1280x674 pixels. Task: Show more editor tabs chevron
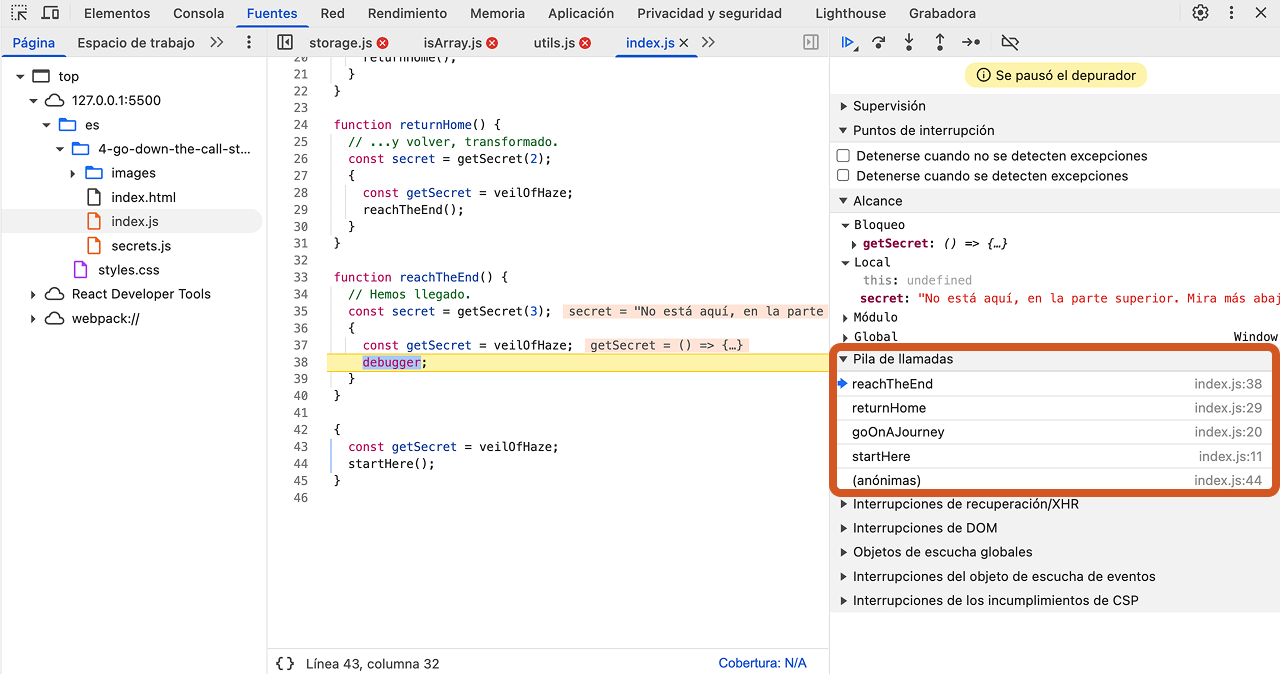pyautogui.click(x=709, y=43)
